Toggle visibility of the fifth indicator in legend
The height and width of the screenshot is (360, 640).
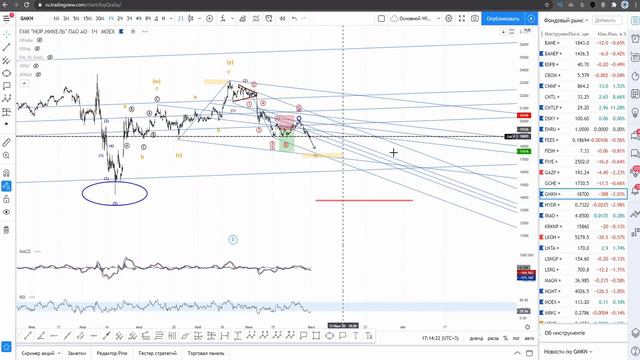click(38, 75)
